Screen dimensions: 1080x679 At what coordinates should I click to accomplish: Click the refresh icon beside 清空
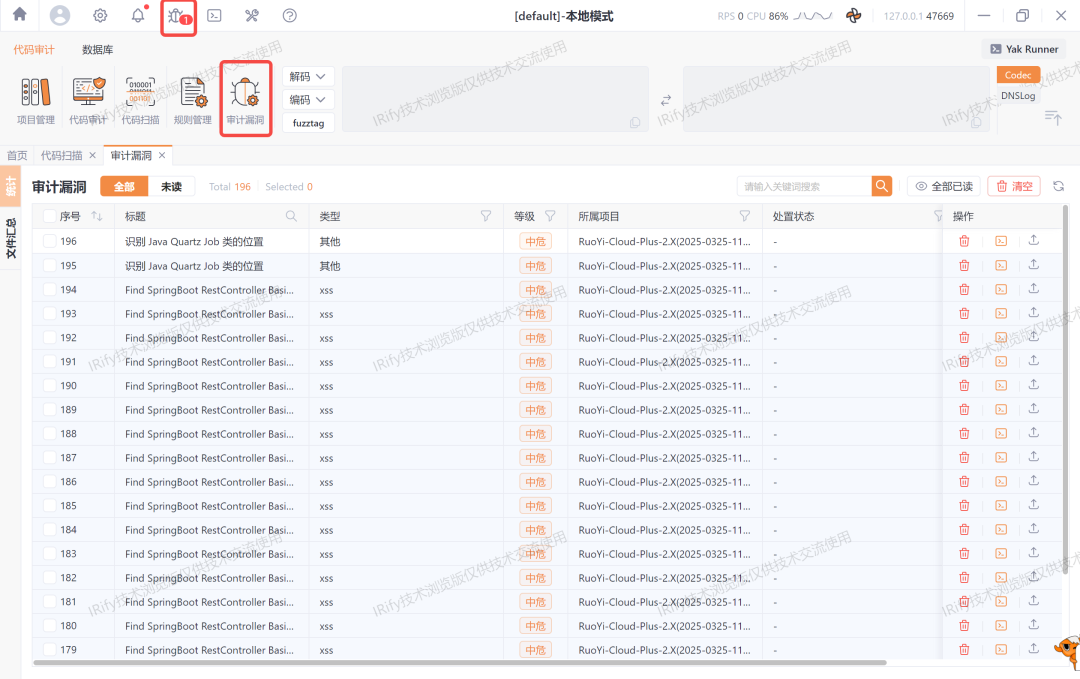(x=1059, y=186)
